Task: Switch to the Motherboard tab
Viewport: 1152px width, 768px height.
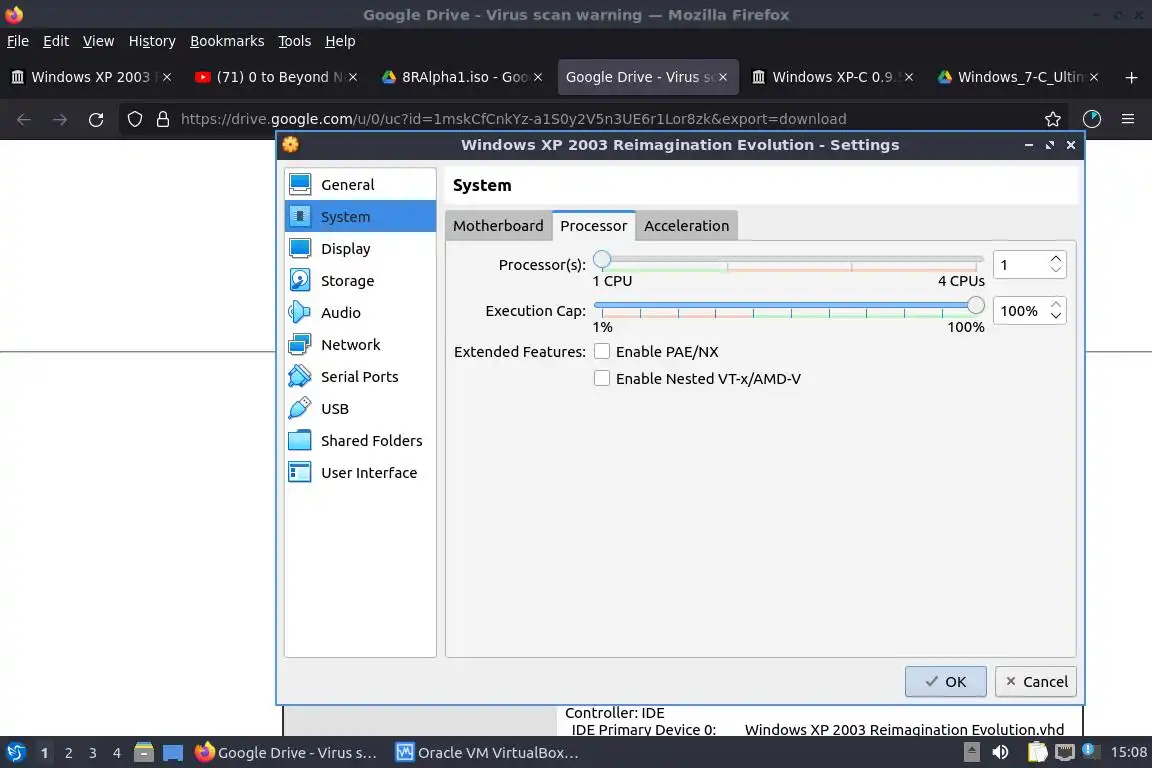Action: coord(498,226)
